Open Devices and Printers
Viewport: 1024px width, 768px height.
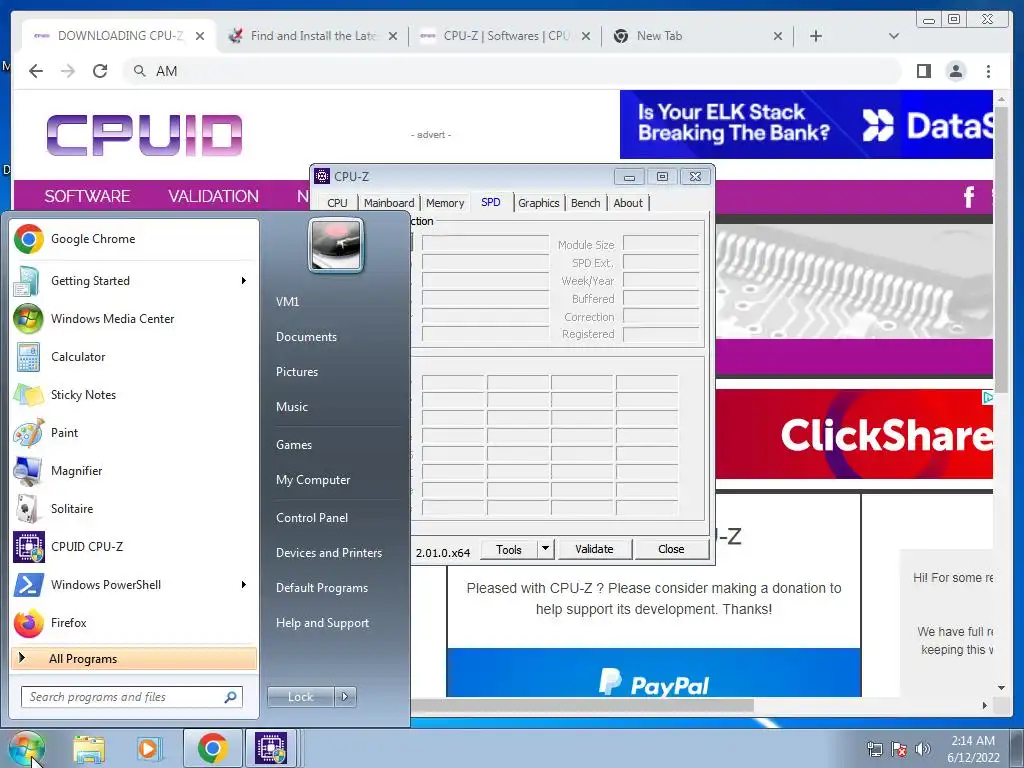point(328,553)
